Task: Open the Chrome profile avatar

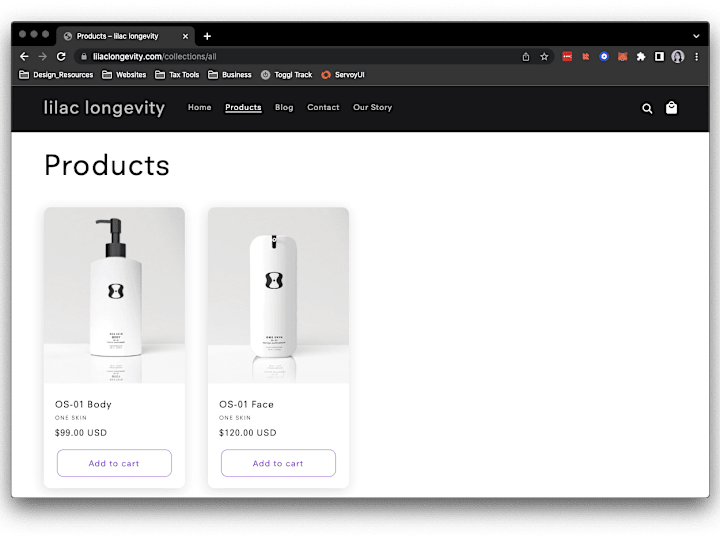Action: tap(678, 56)
